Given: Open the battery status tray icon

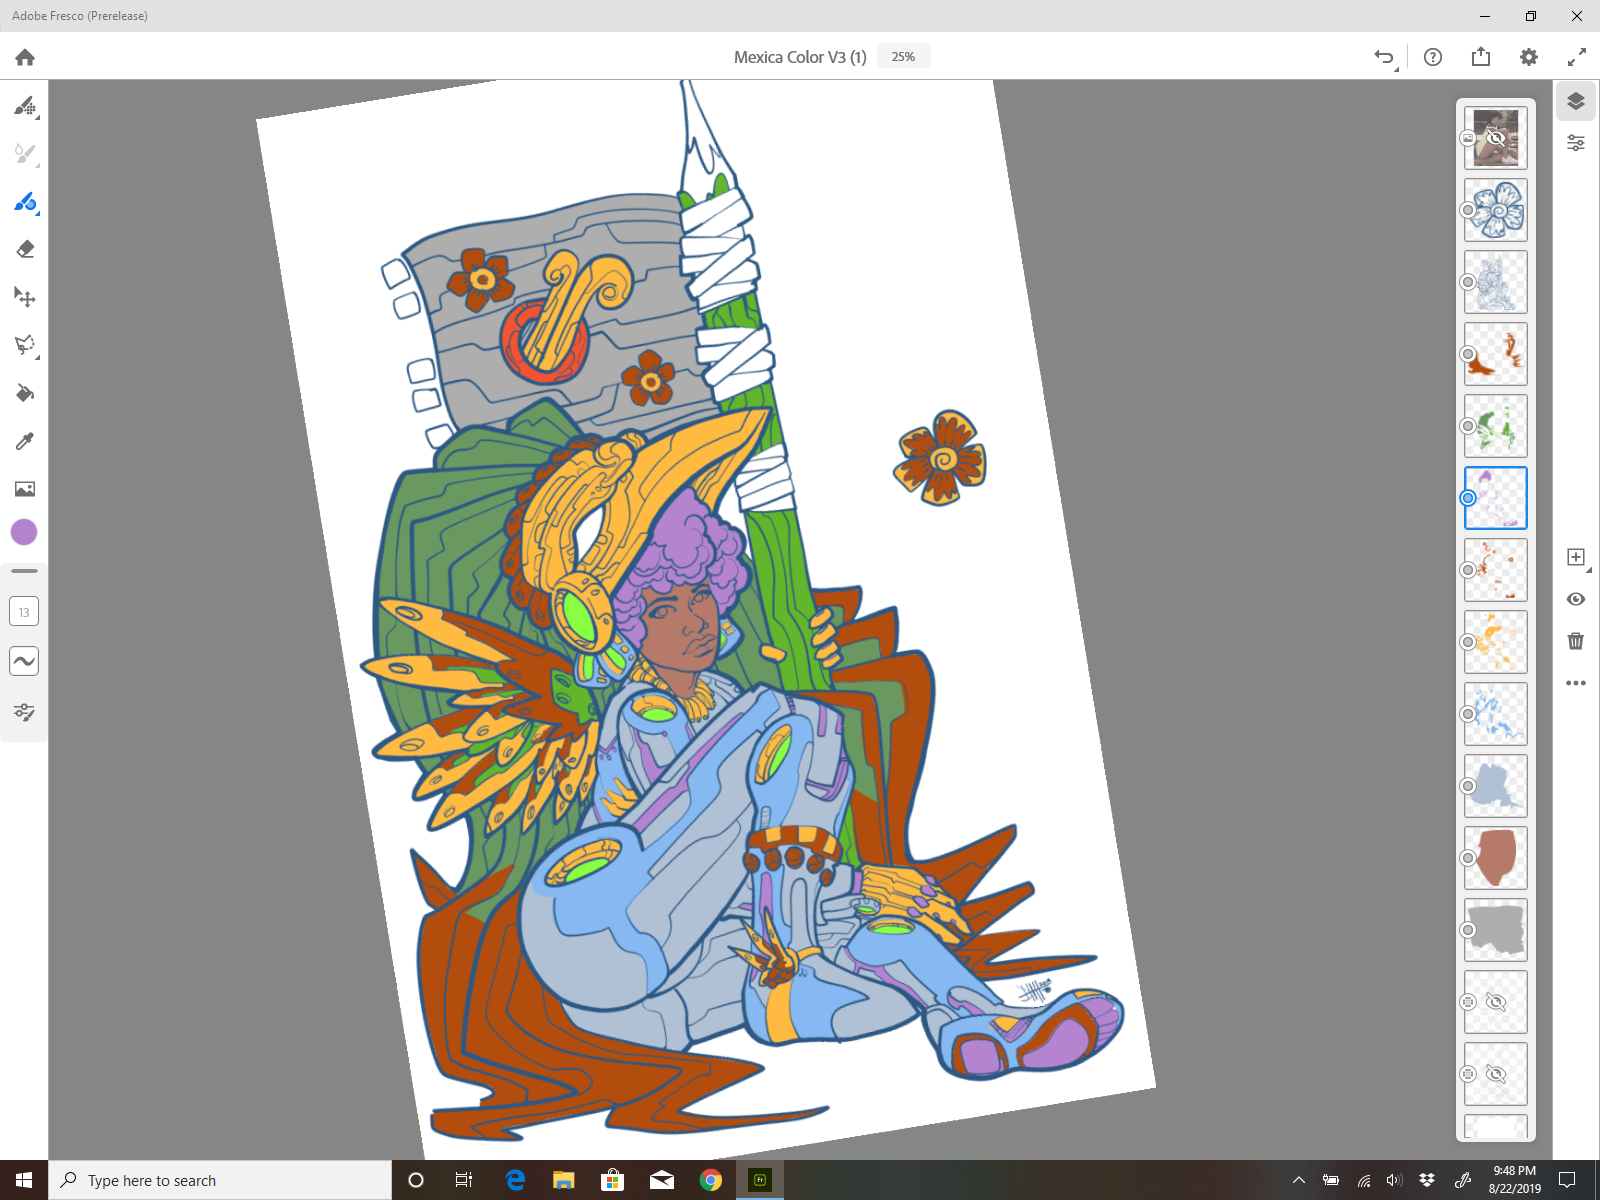Looking at the screenshot, I should click(1331, 1180).
